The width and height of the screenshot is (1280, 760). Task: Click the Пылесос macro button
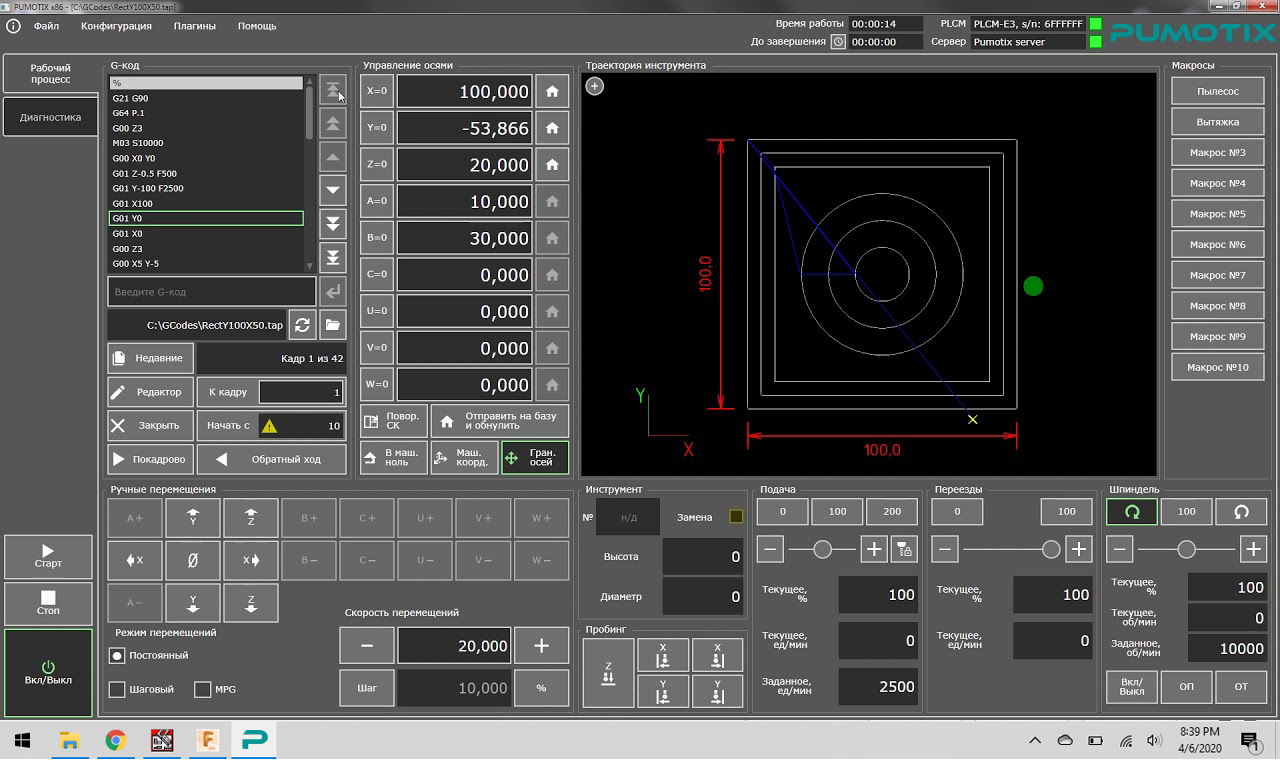pos(1217,91)
